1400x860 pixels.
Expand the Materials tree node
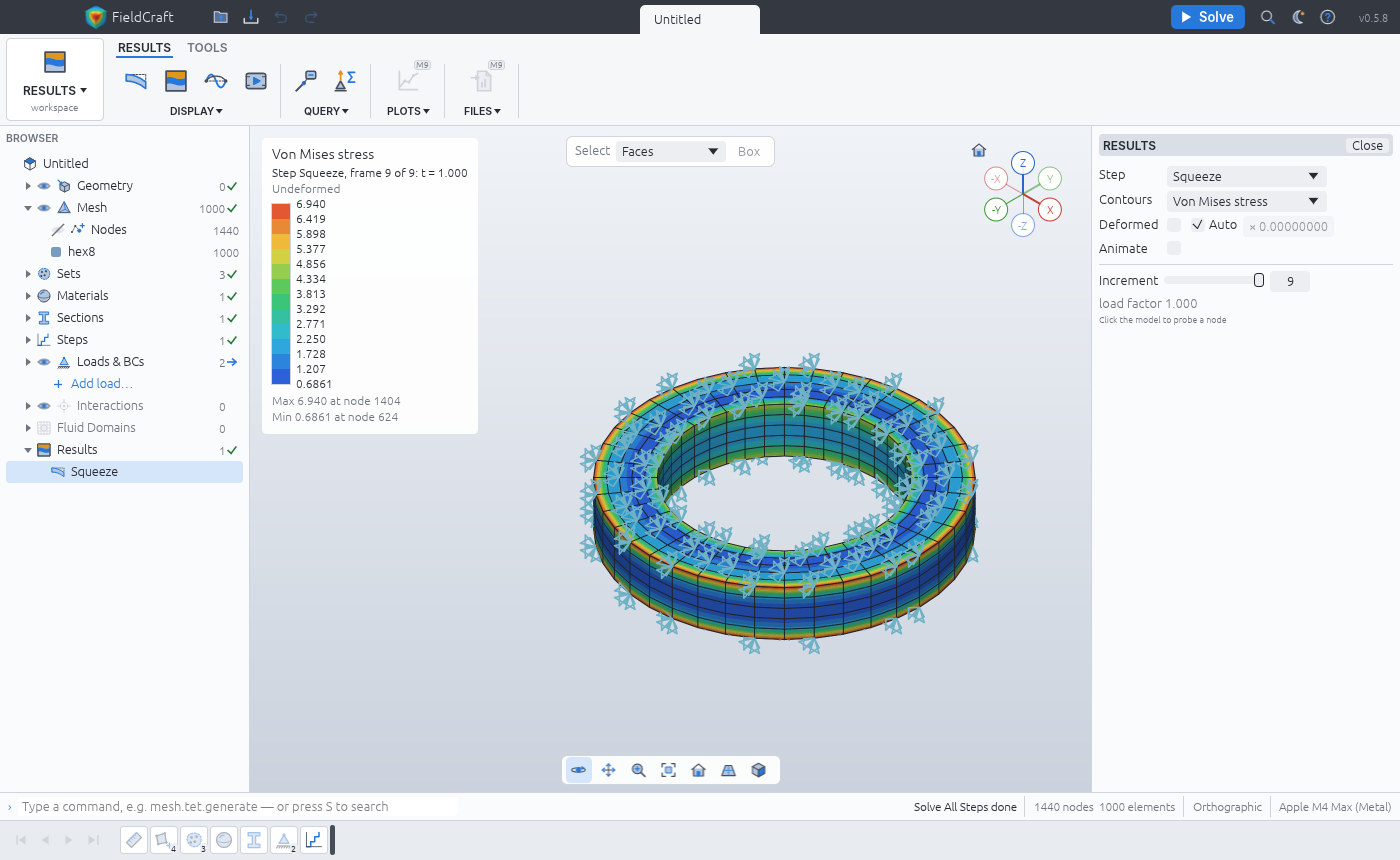tap(29, 296)
